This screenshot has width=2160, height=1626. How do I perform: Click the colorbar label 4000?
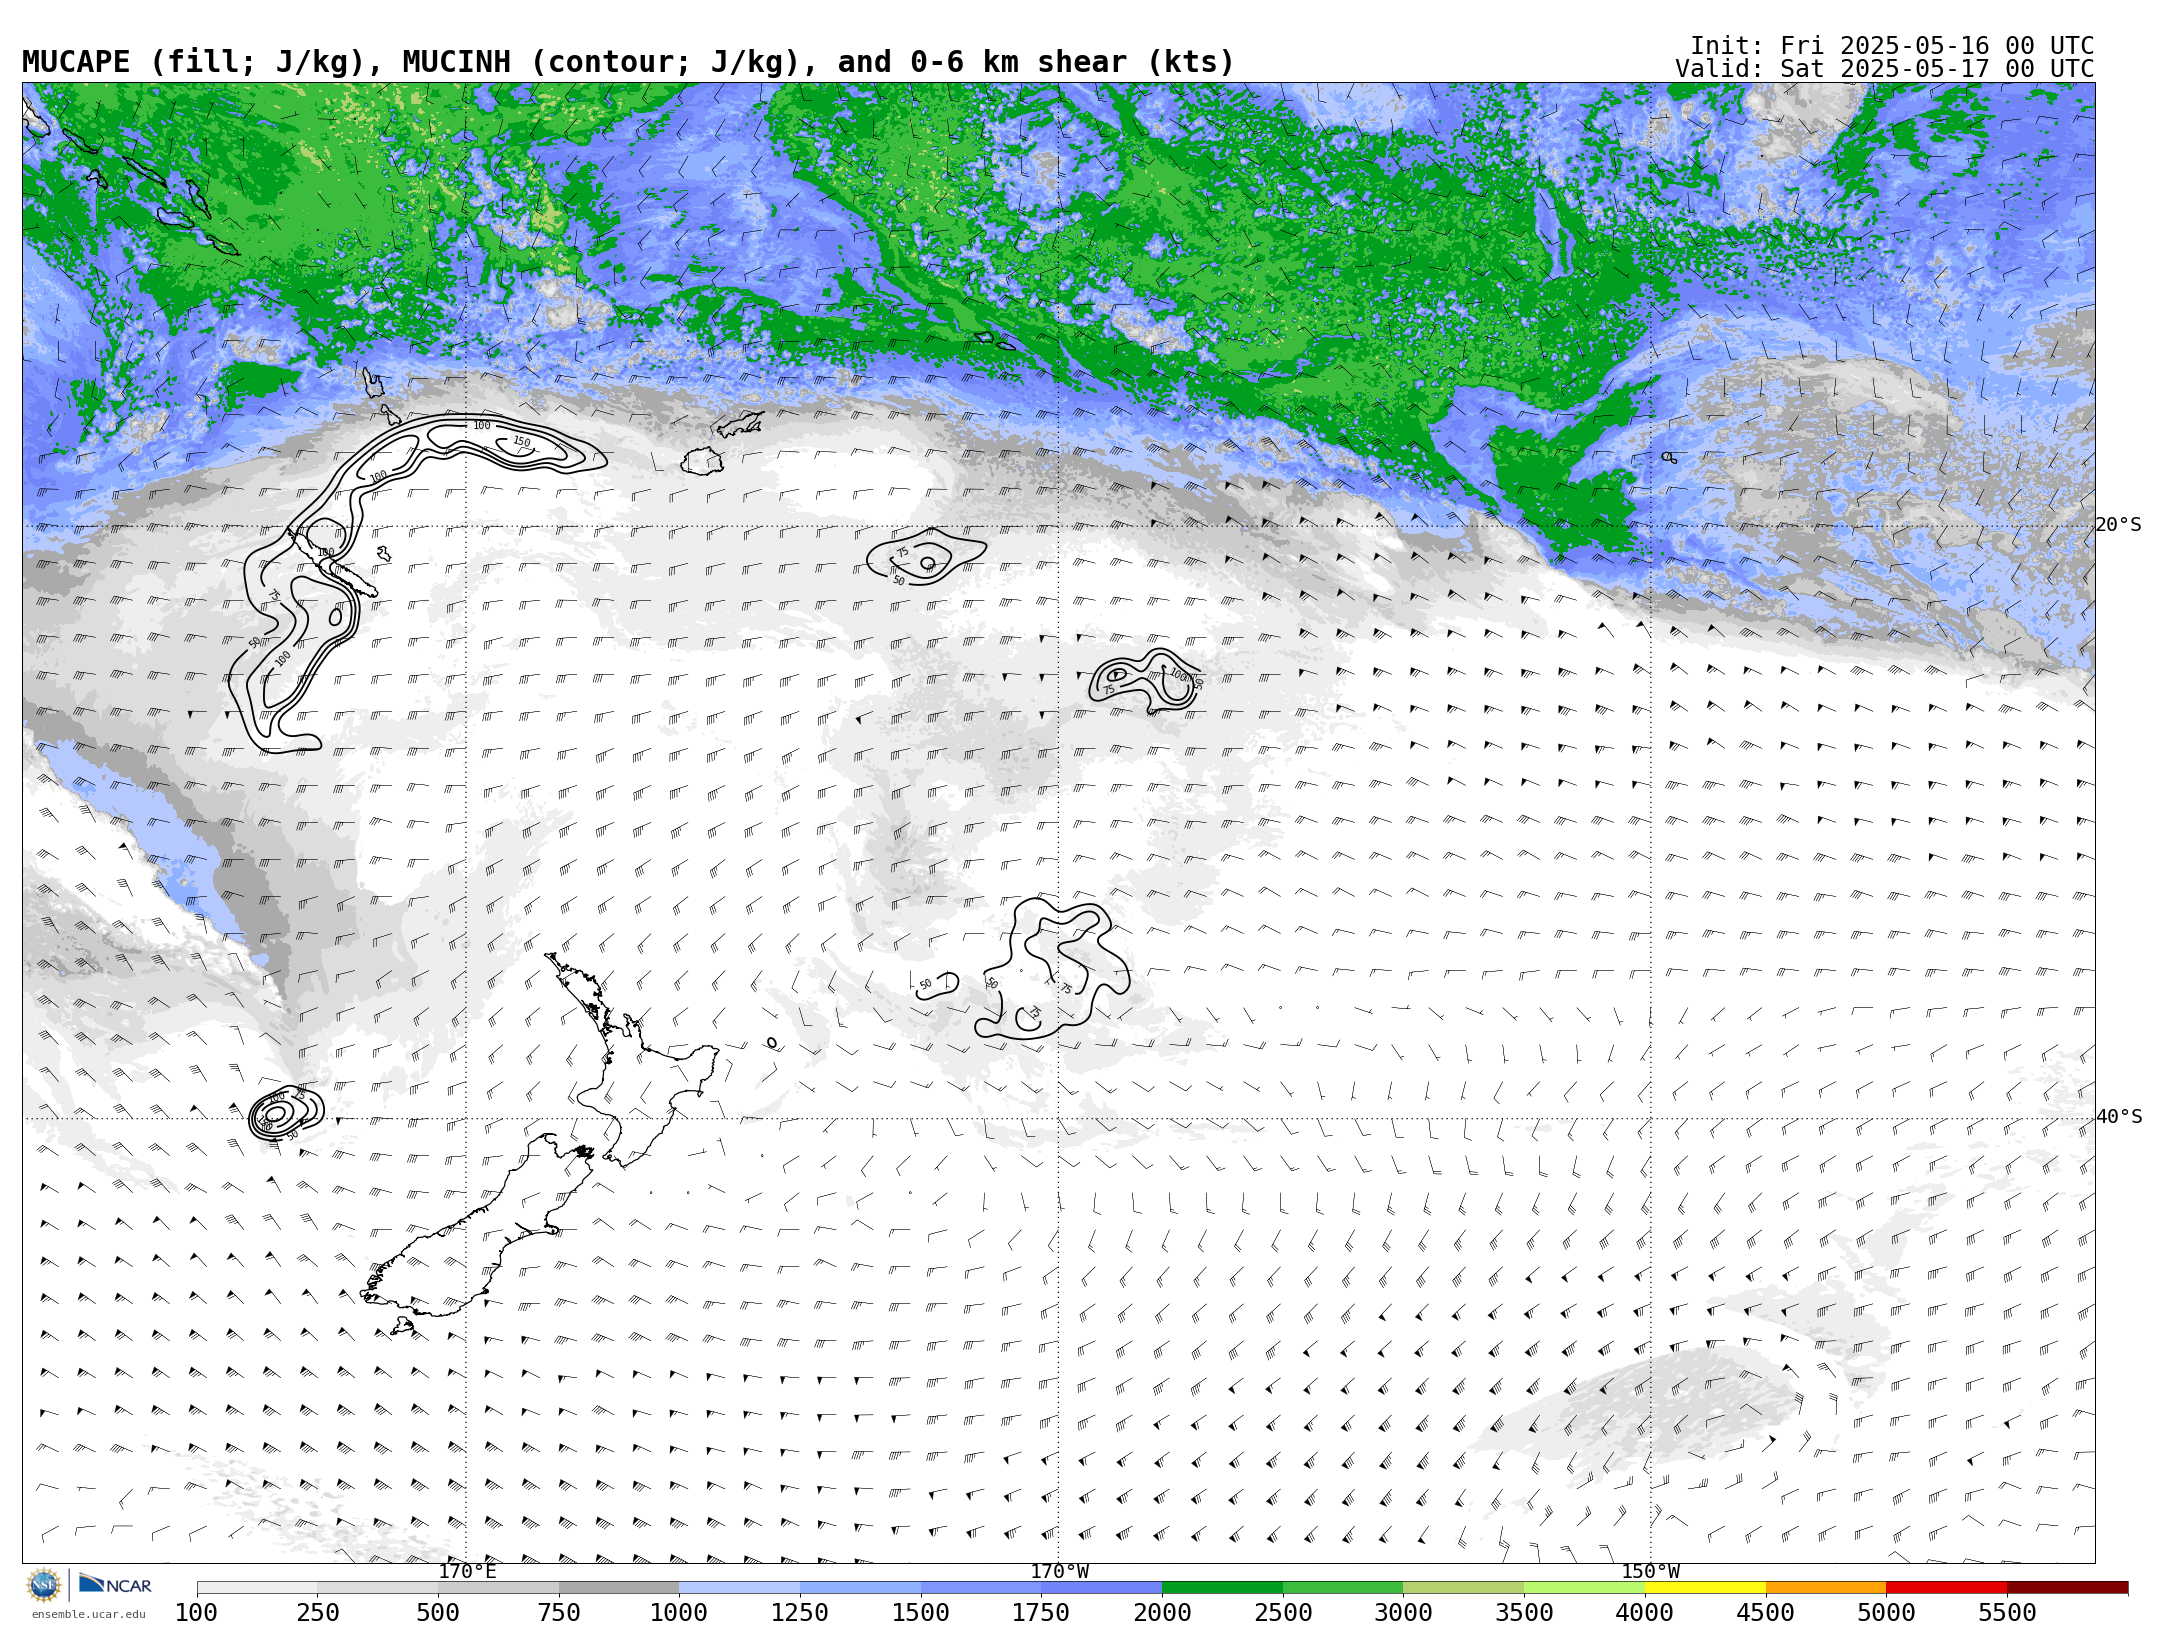pyautogui.click(x=1645, y=1612)
